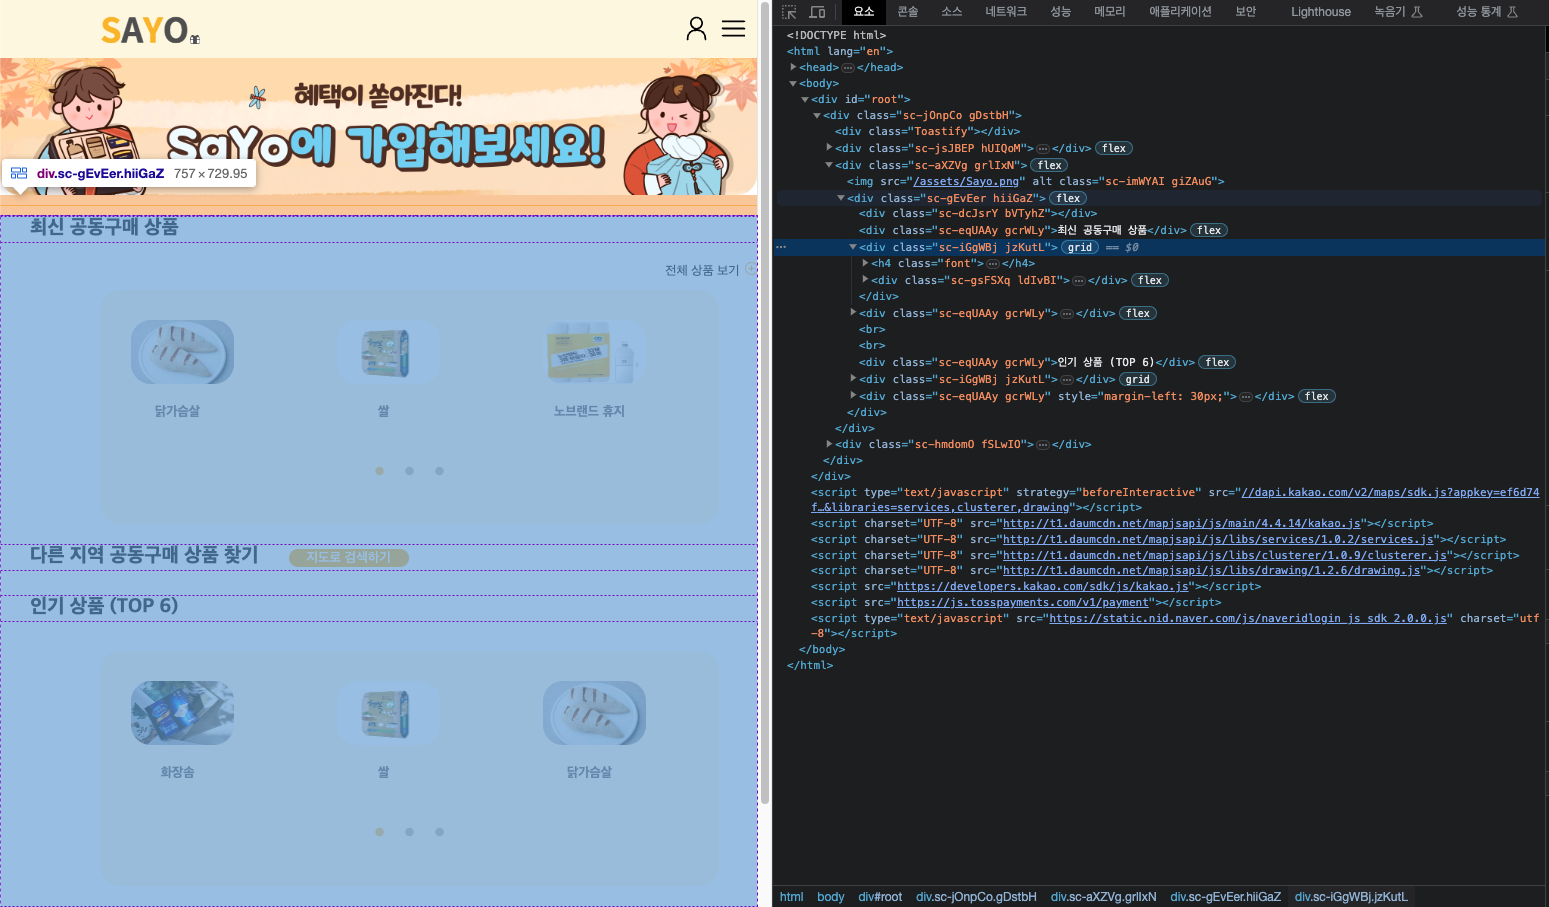Open the 노브랜드 휴지 product thumbnail
Screen dimensions: 1549x907
pos(593,352)
